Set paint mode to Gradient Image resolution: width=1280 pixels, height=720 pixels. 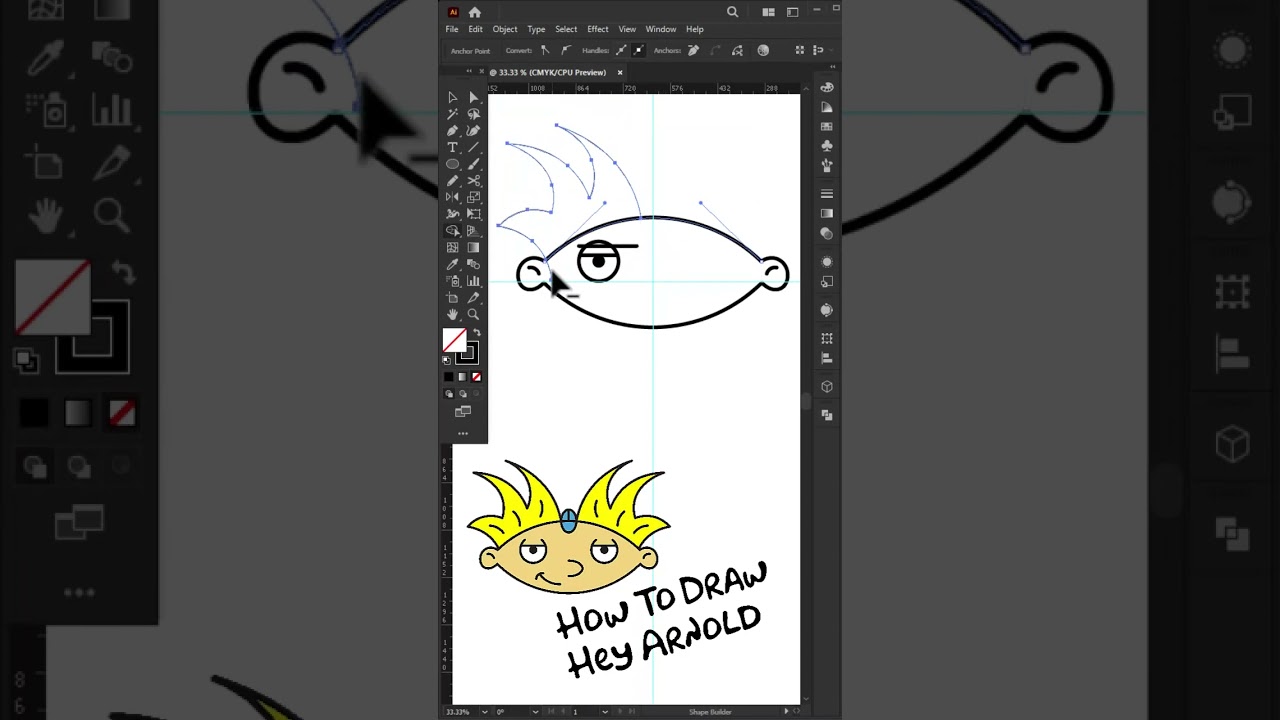point(462,377)
